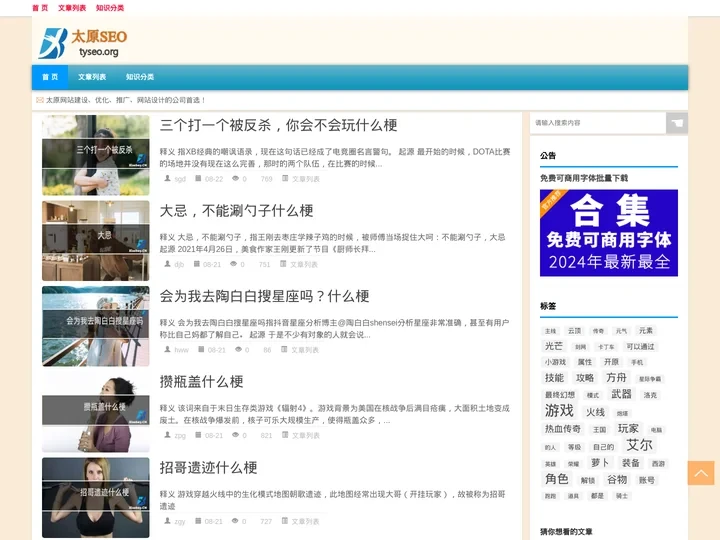Image resolution: width=720 pixels, height=540 pixels.
Task: Click the author icon for the 三个打一个被反杀 post
Action: pyautogui.click(x=168, y=178)
